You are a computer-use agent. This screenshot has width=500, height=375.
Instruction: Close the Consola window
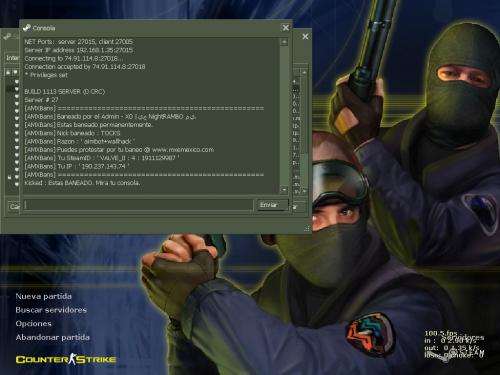coord(286,28)
